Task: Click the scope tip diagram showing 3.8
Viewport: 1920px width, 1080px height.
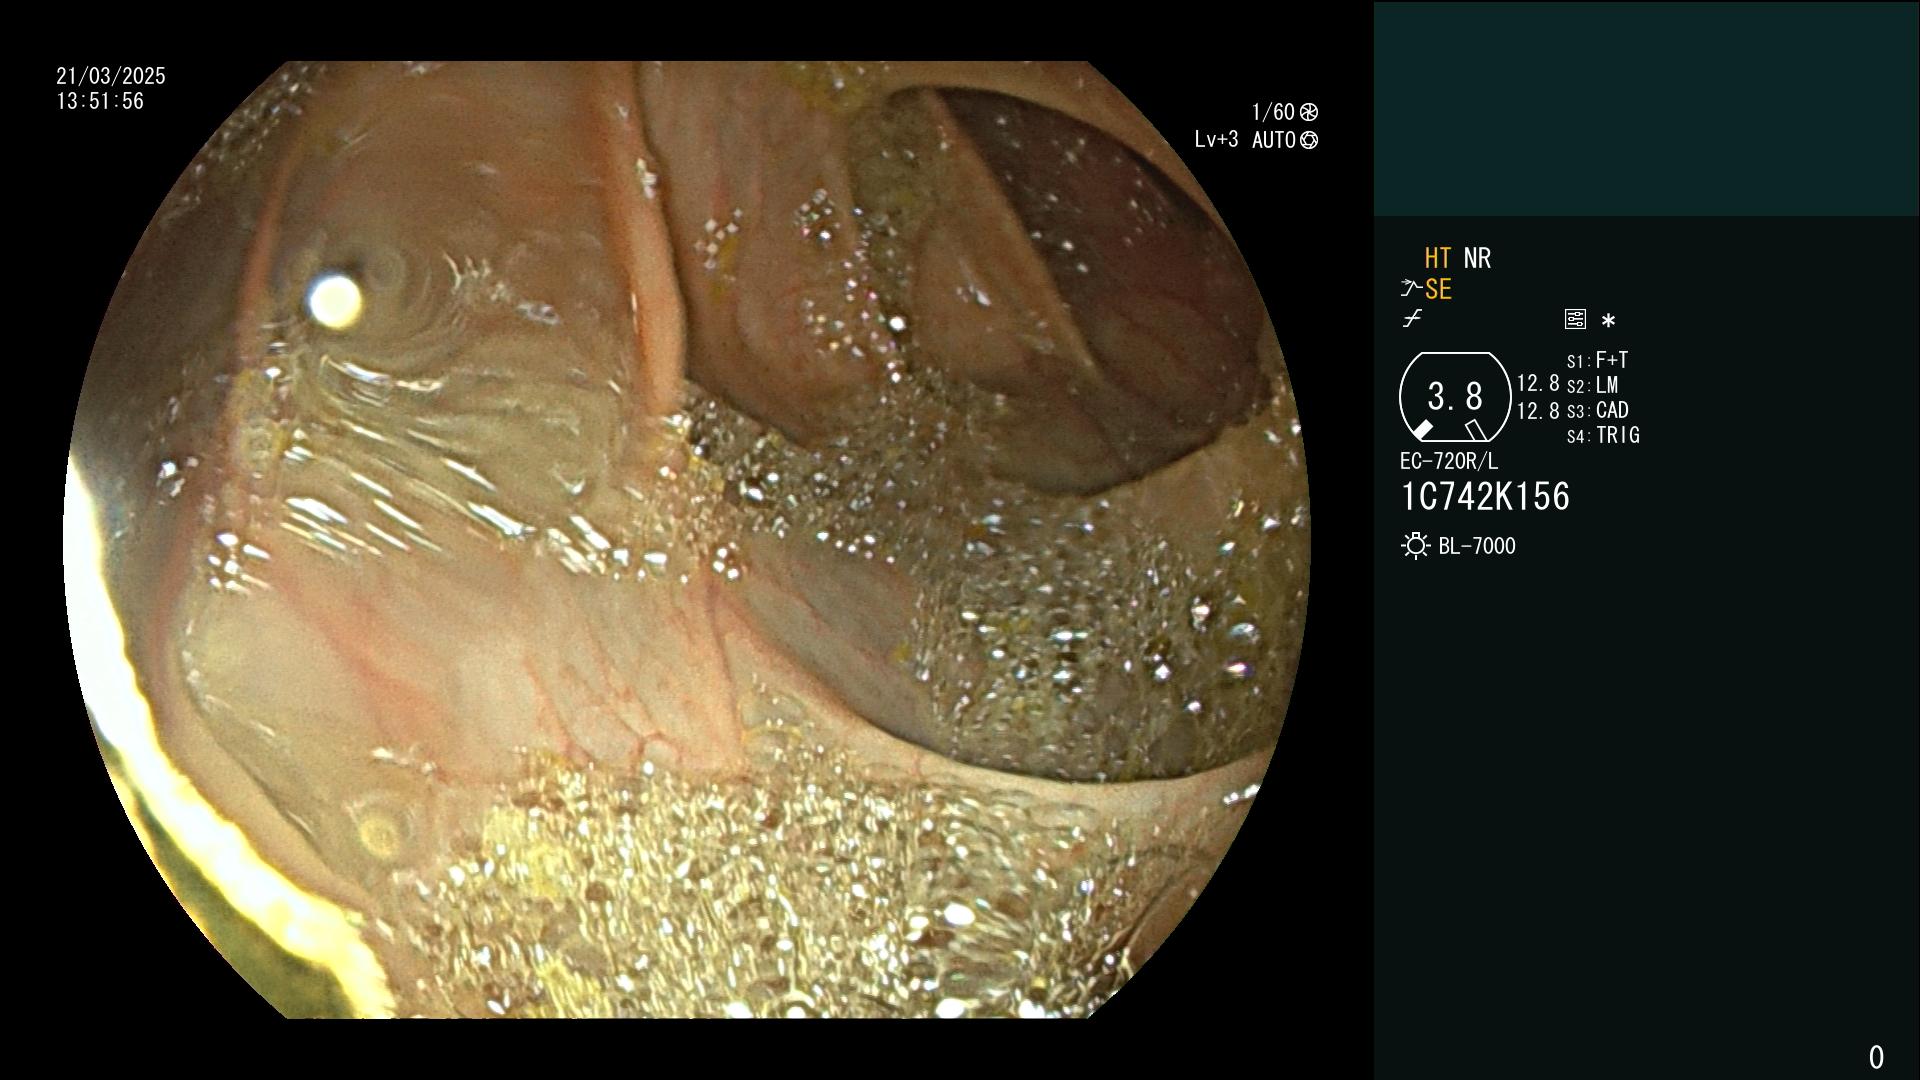Action: [x=1455, y=397]
